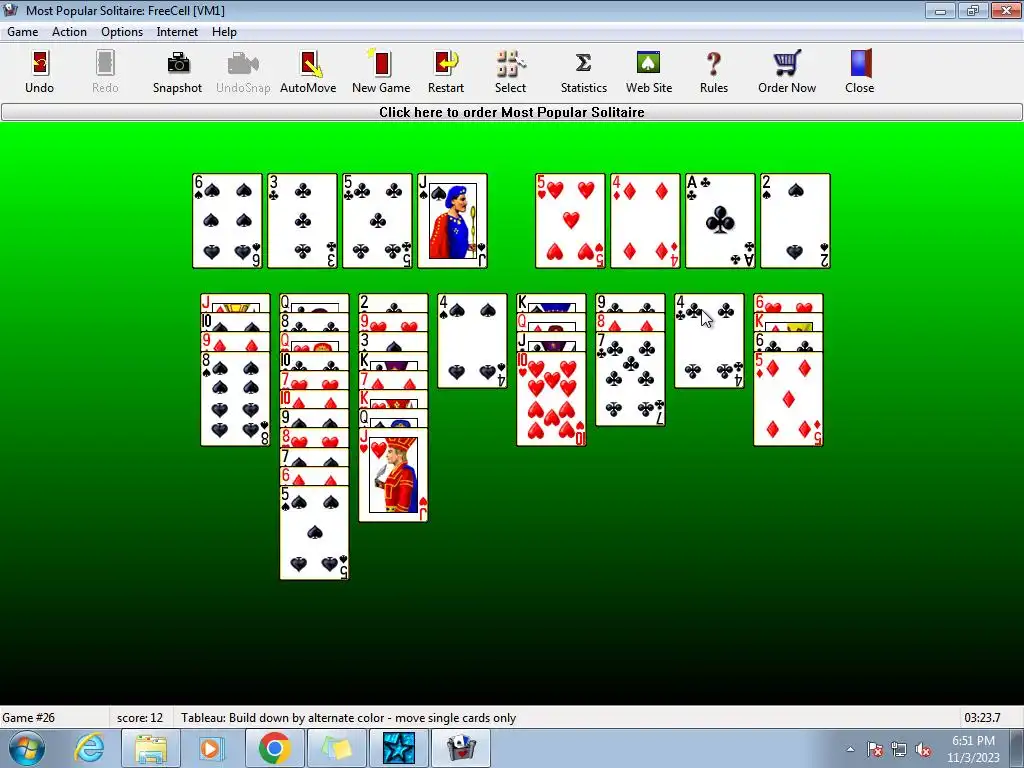Run AutoMove from the toolbar
This screenshot has width=1024, height=768.
pos(308,72)
